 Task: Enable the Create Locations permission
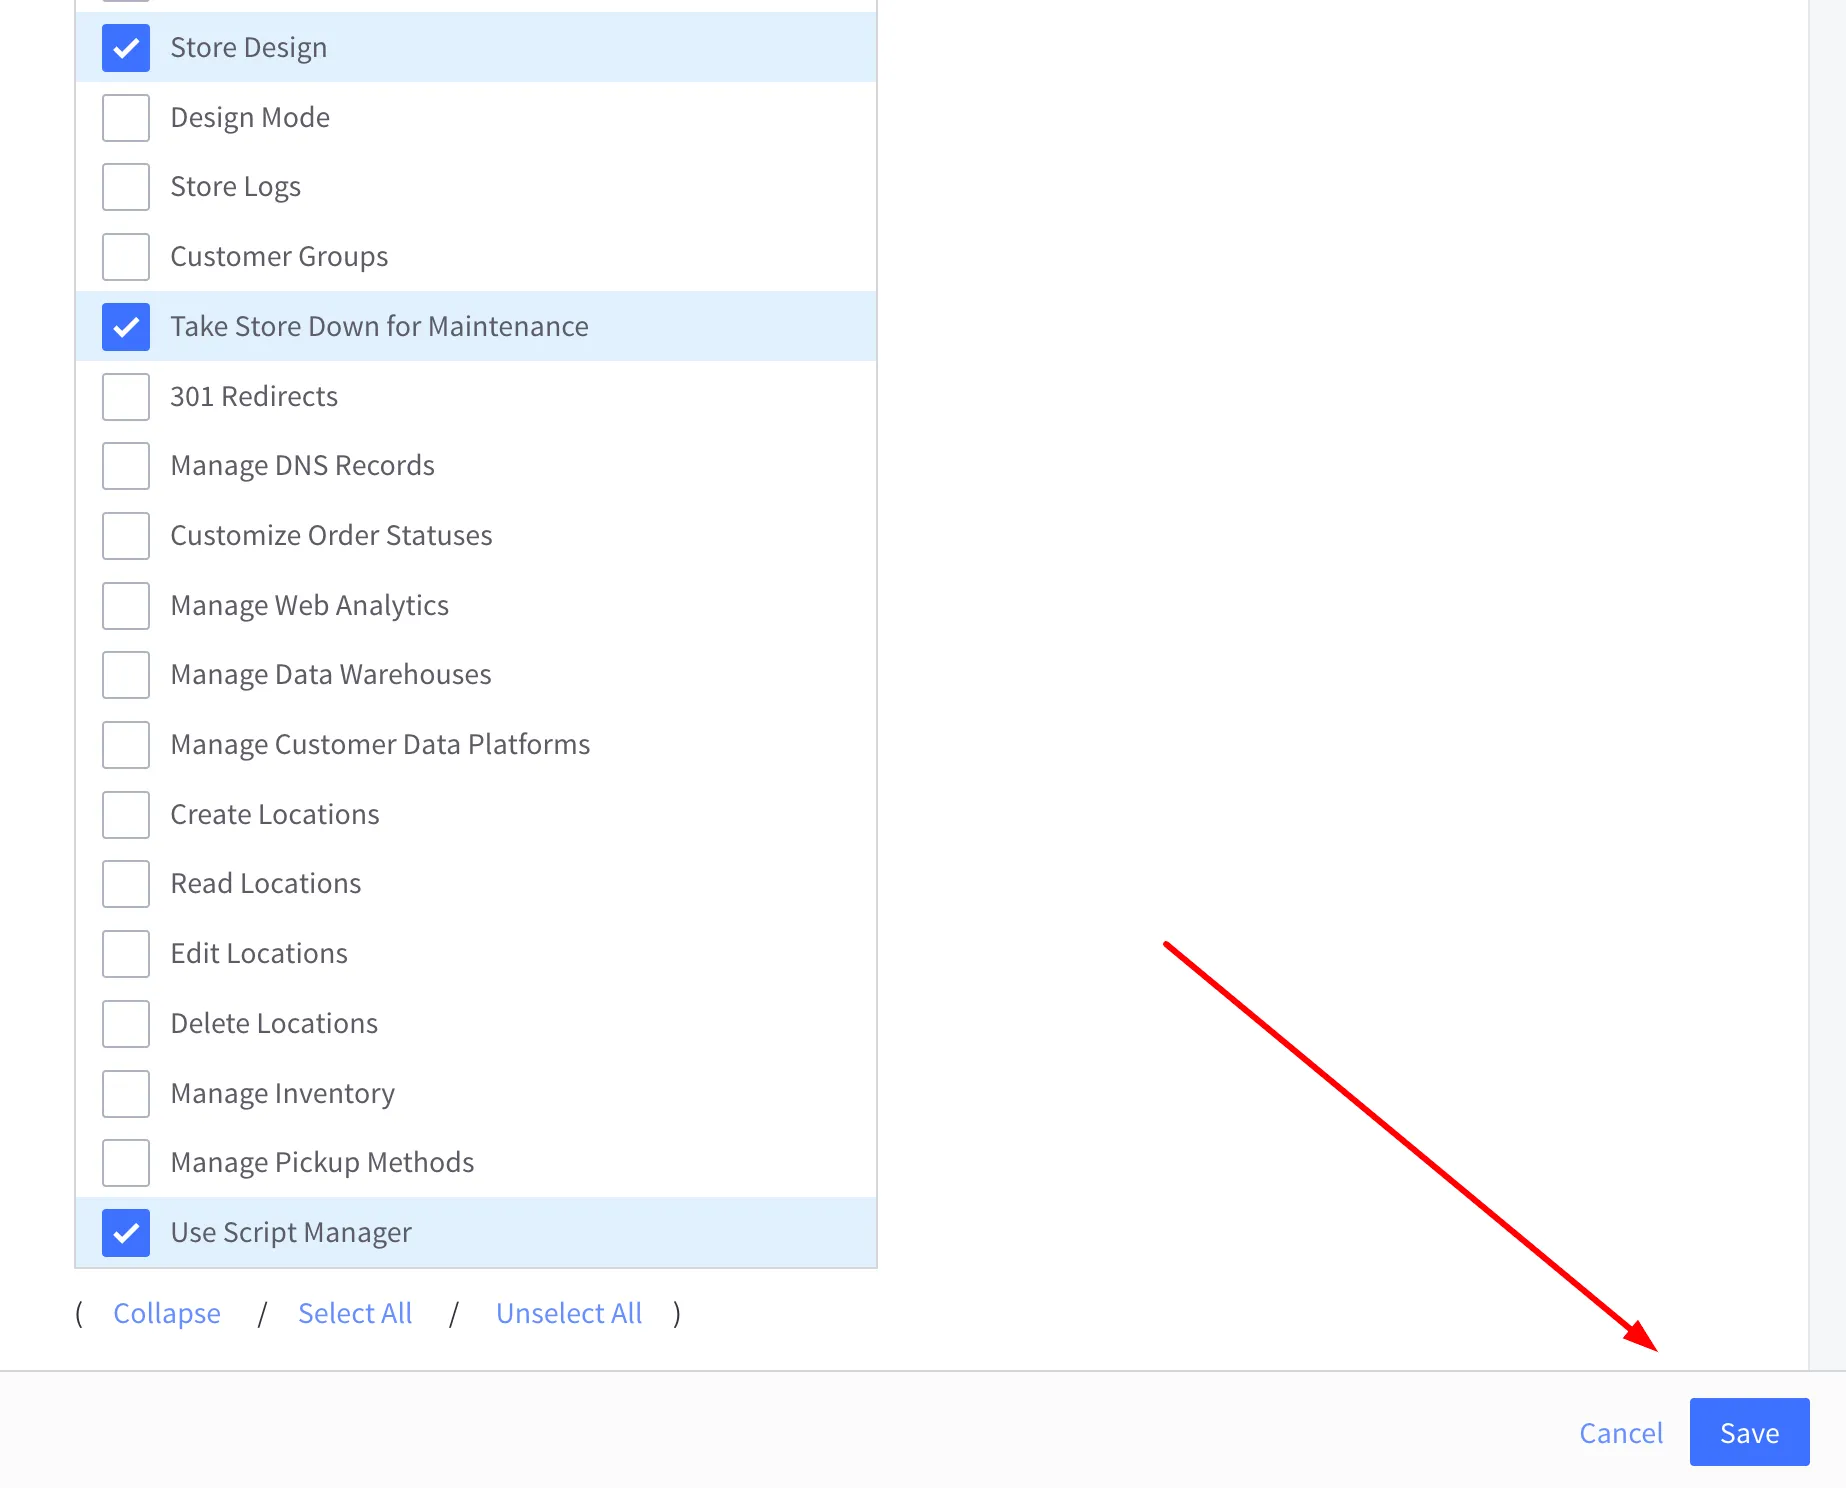tap(126, 815)
